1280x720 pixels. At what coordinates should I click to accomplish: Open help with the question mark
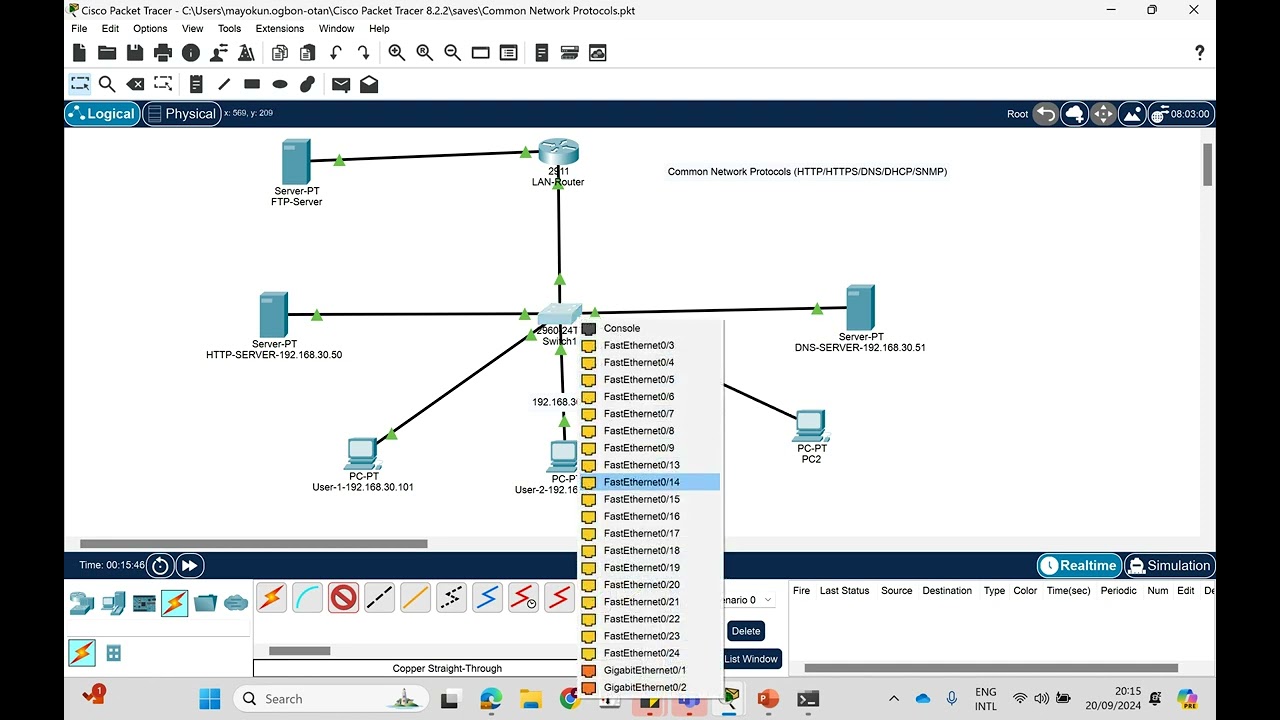(x=1199, y=53)
